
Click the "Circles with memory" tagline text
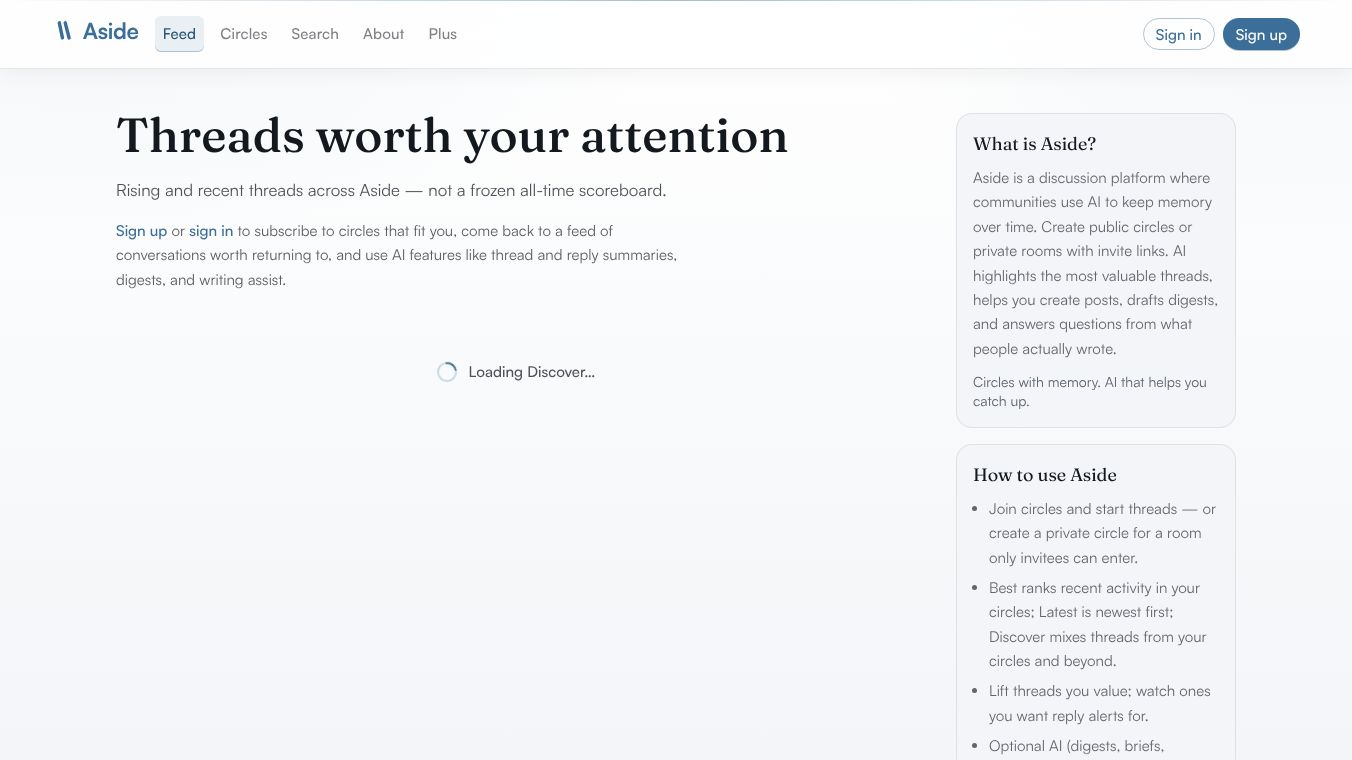pyautogui.click(x=1090, y=391)
